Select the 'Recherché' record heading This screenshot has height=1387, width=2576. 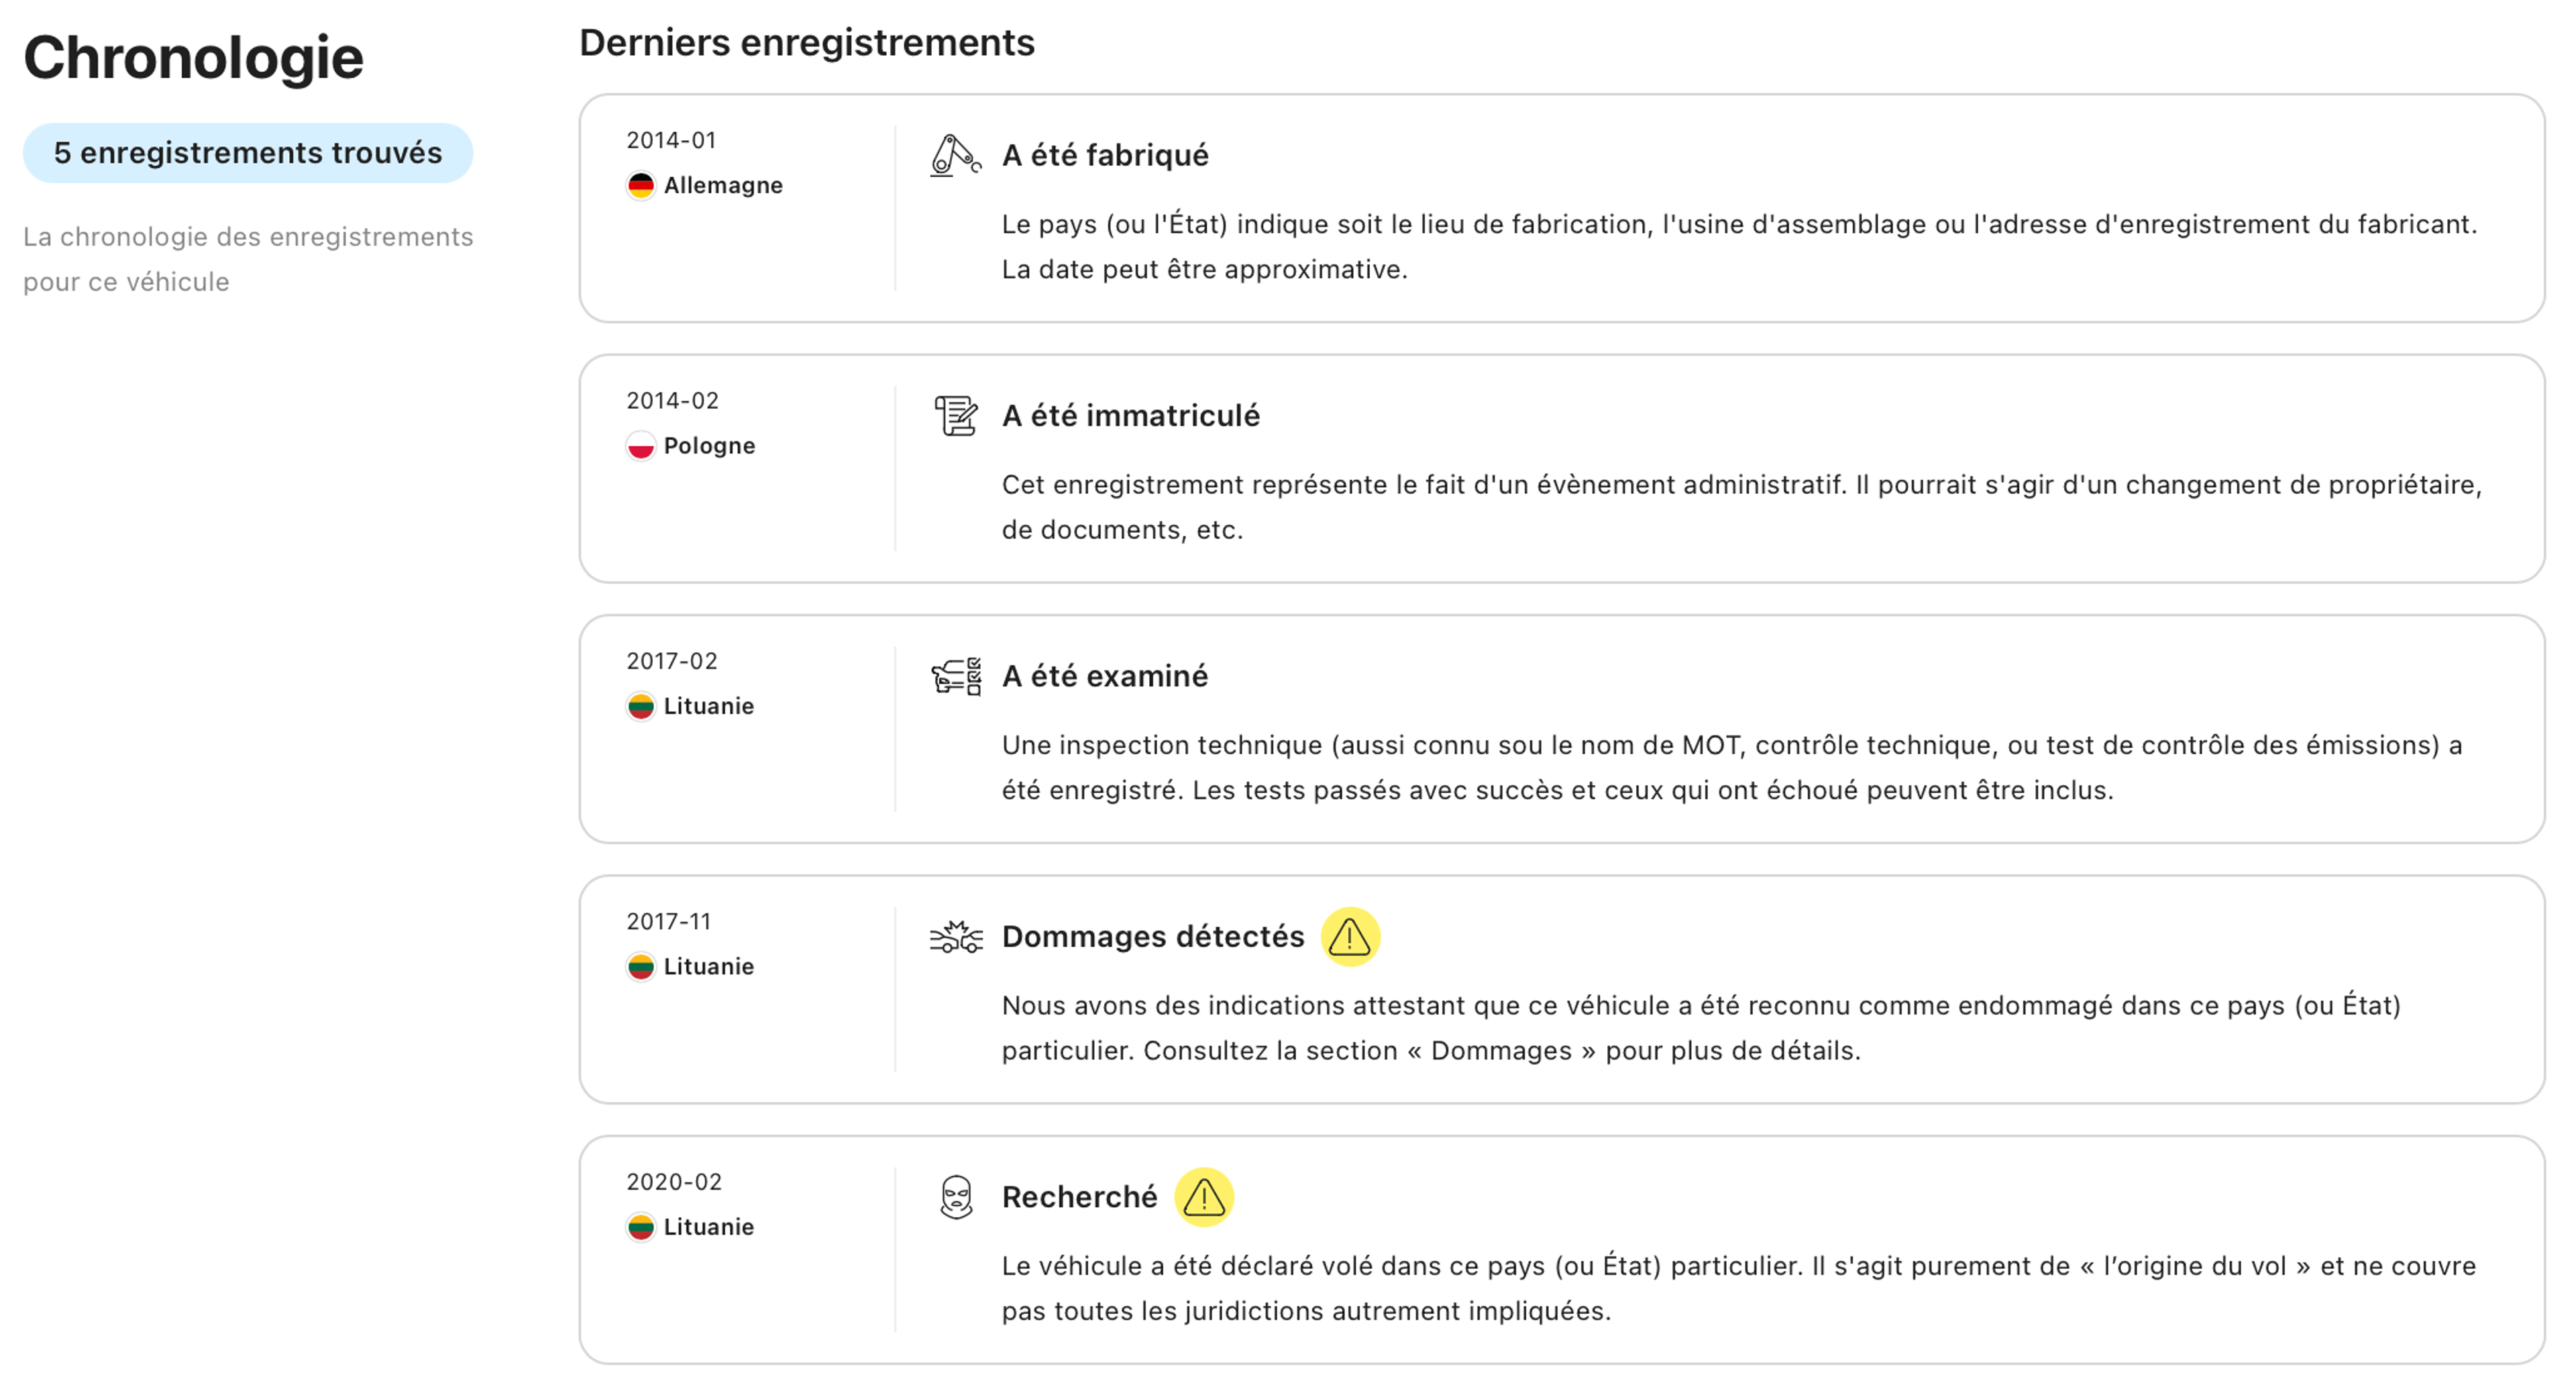click(x=1078, y=1197)
